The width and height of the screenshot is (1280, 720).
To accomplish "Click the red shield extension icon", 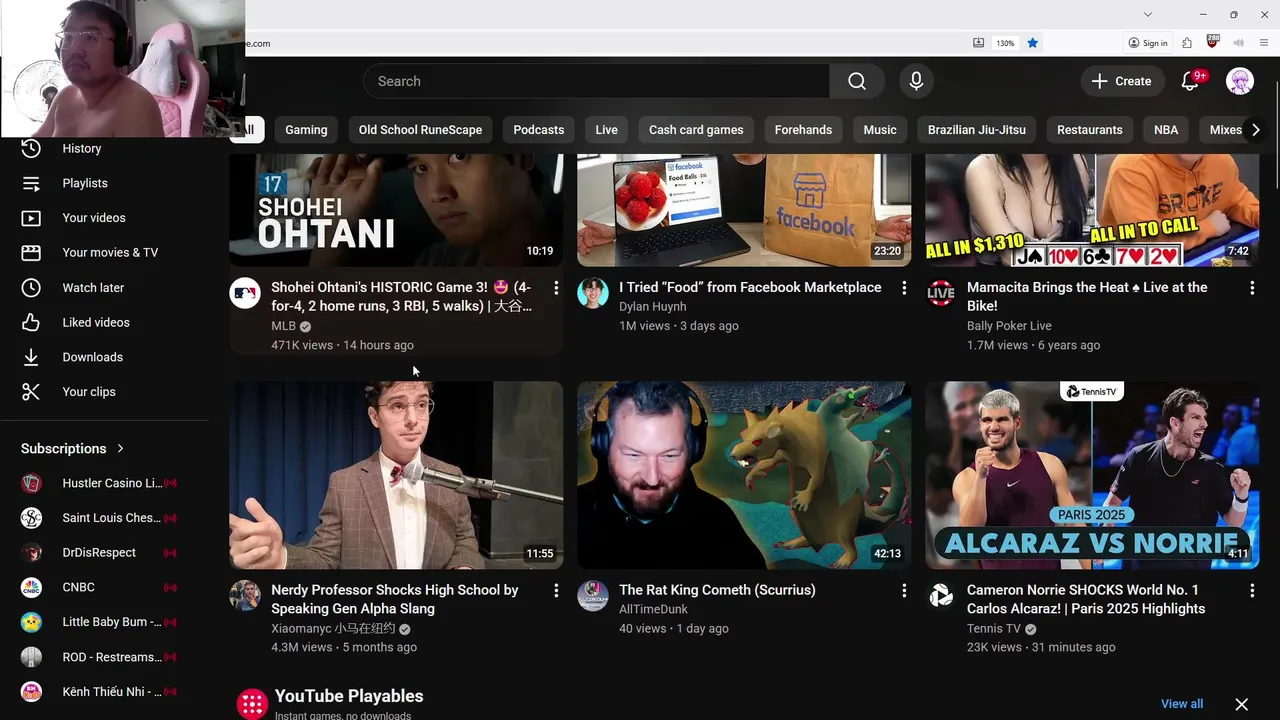I will point(1213,42).
